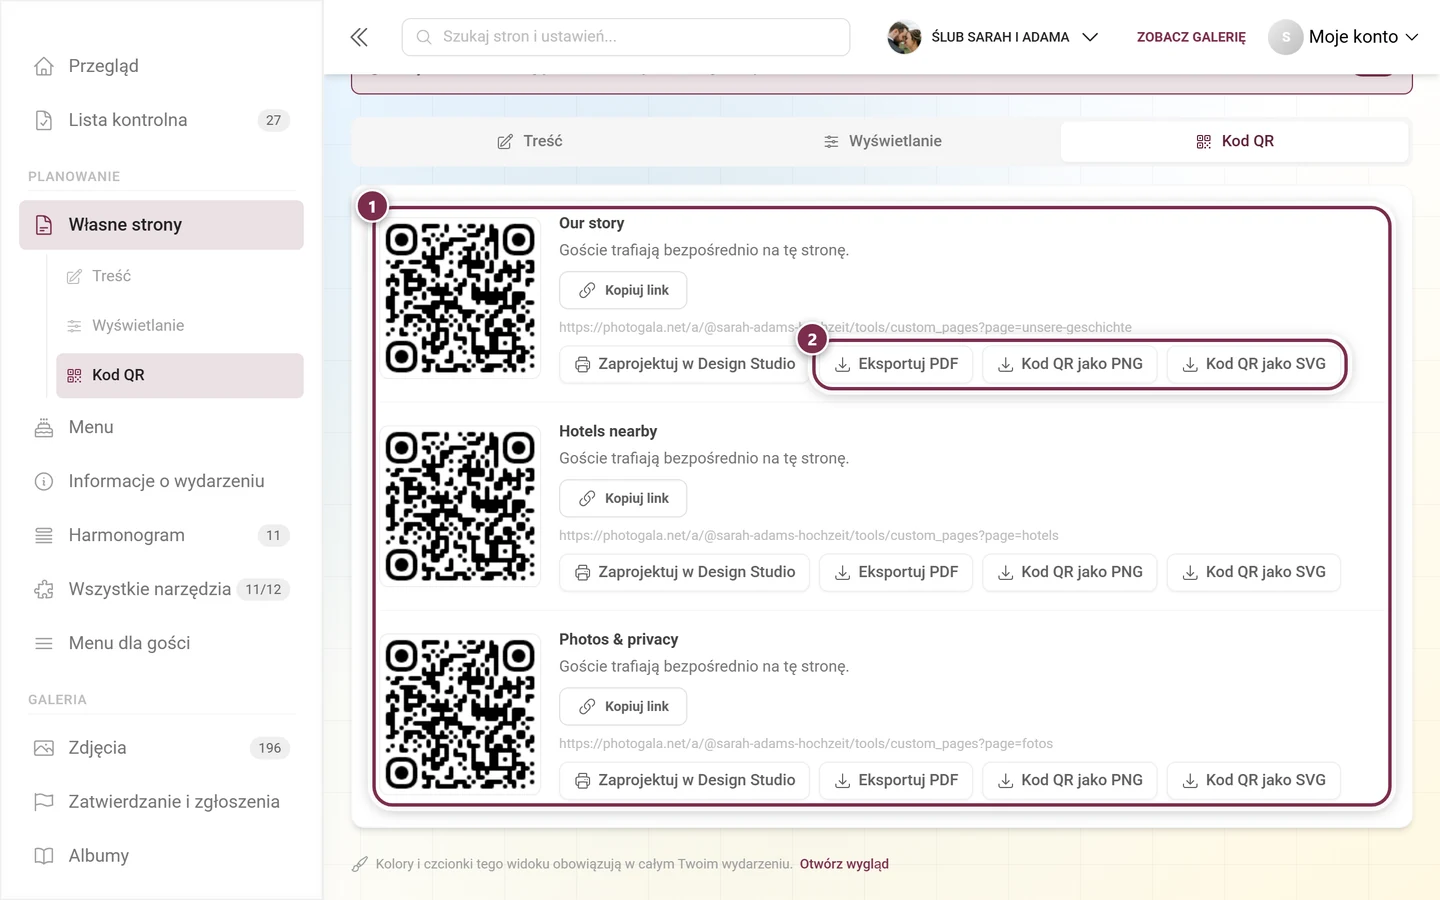Click the account avatar circle

(1286, 37)
